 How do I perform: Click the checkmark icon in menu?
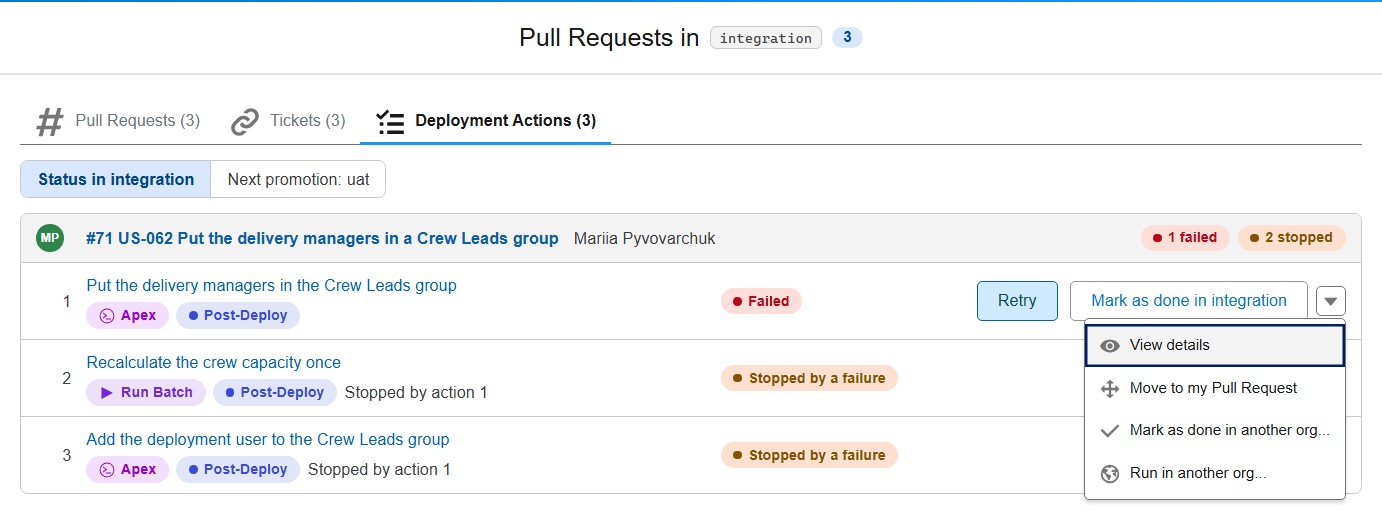click(x=1109, y=431)
